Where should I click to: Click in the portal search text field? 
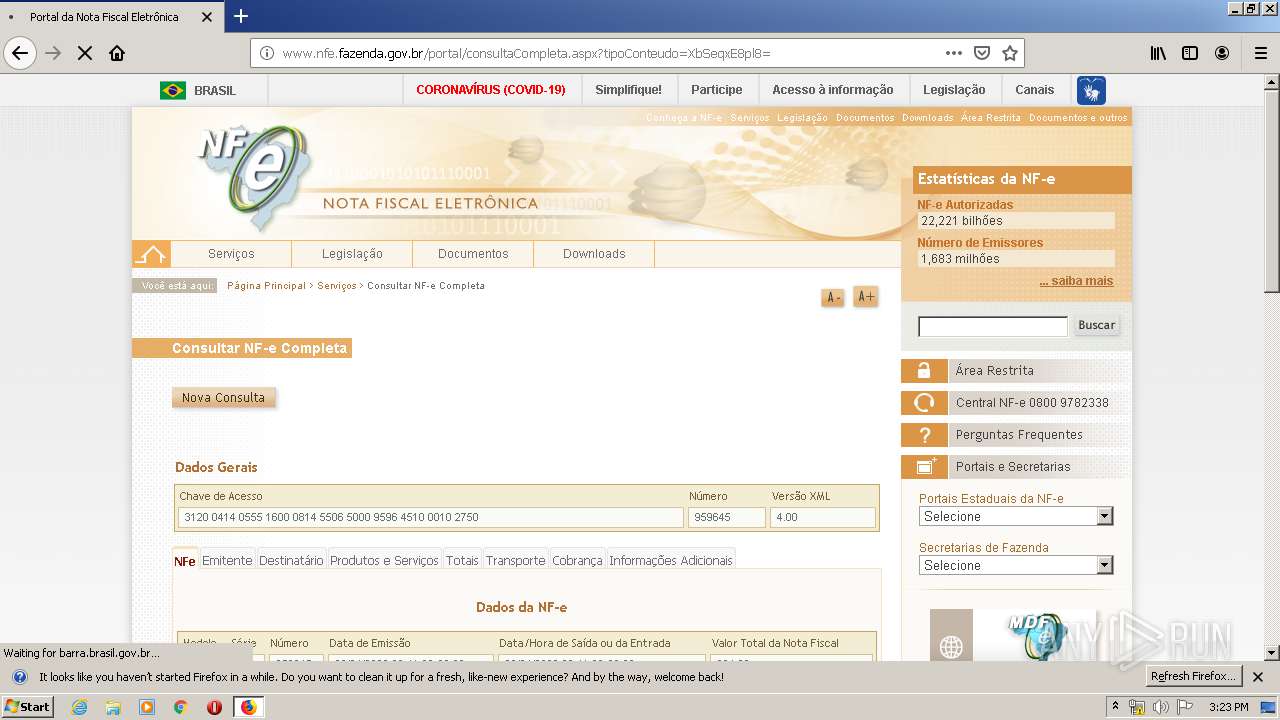(993, 326)
